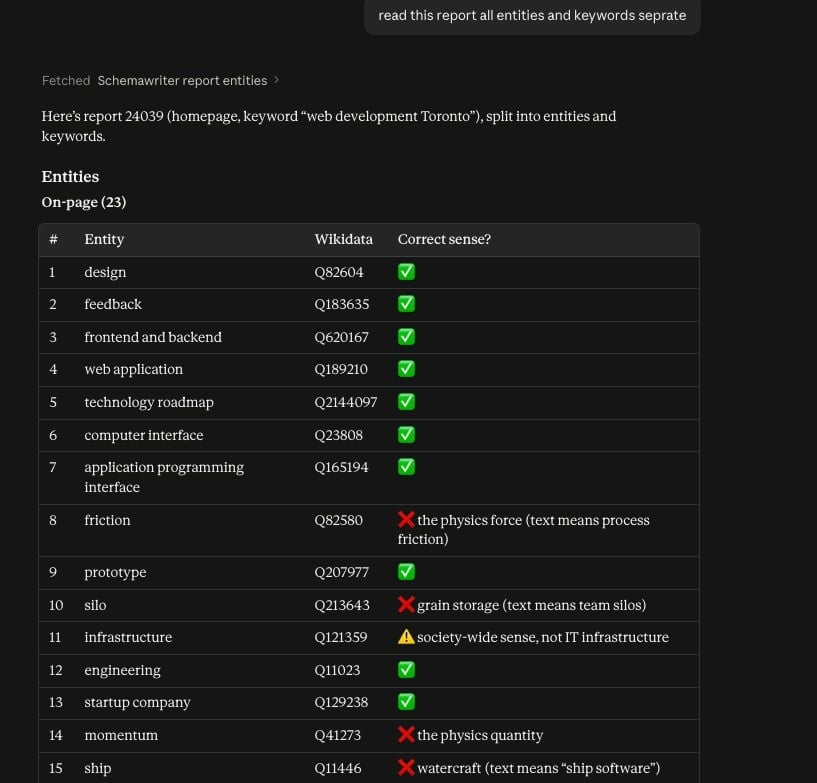817x783 pixels.
Task: Click the green check in the web application row
Action: coord(406,369)
